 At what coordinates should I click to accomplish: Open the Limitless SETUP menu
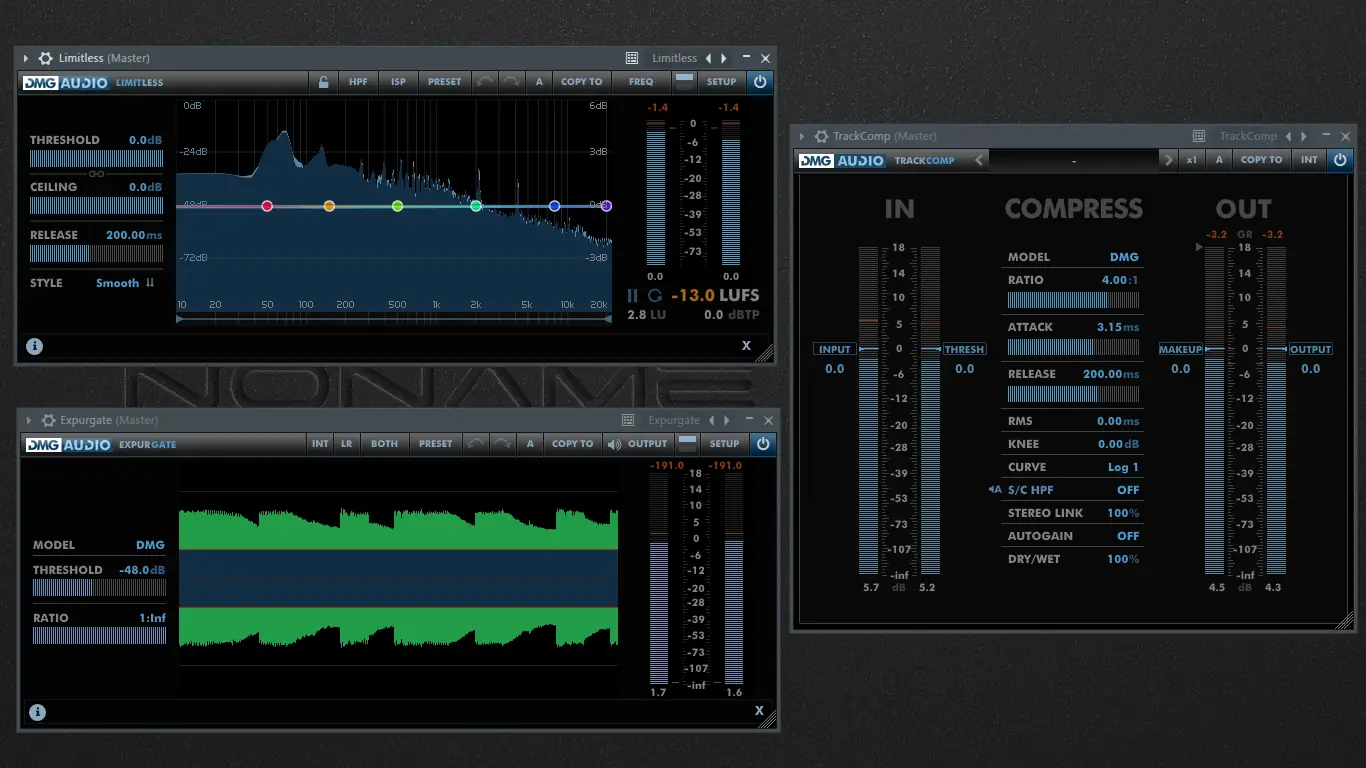coord(722,82)
